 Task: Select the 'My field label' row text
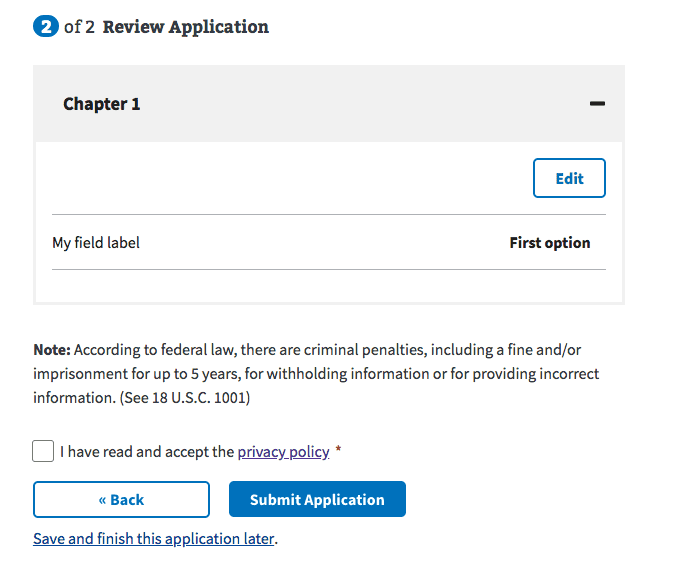point(96,243)
